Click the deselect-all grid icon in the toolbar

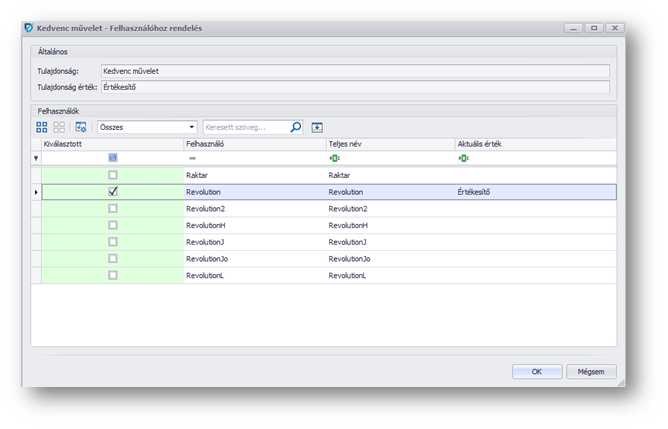coord(59,128)
